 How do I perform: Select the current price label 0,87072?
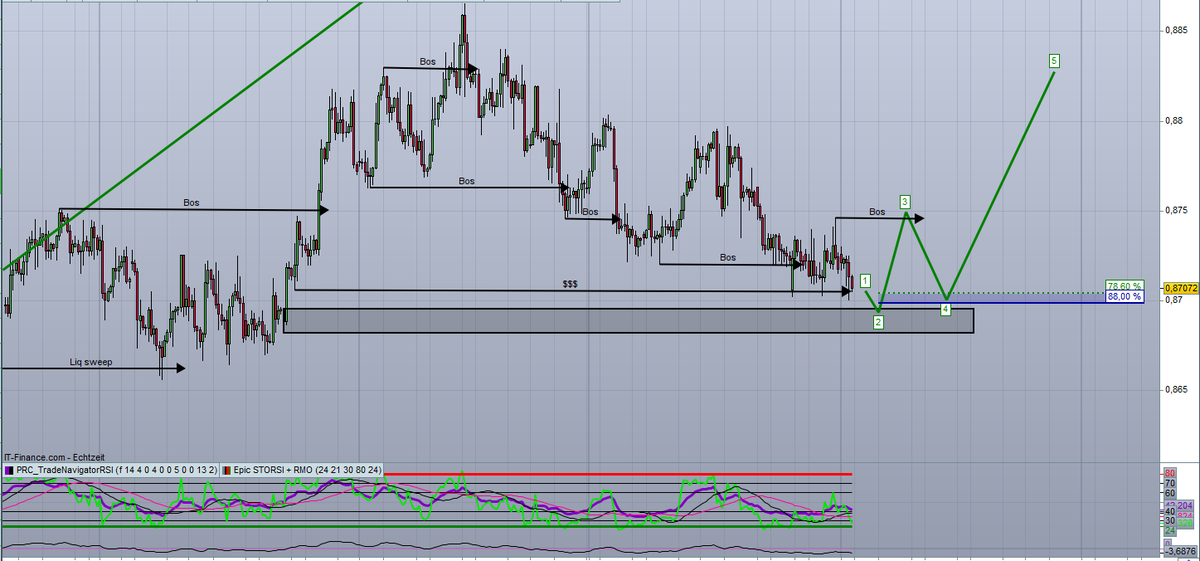click(x=1180, y=289)
